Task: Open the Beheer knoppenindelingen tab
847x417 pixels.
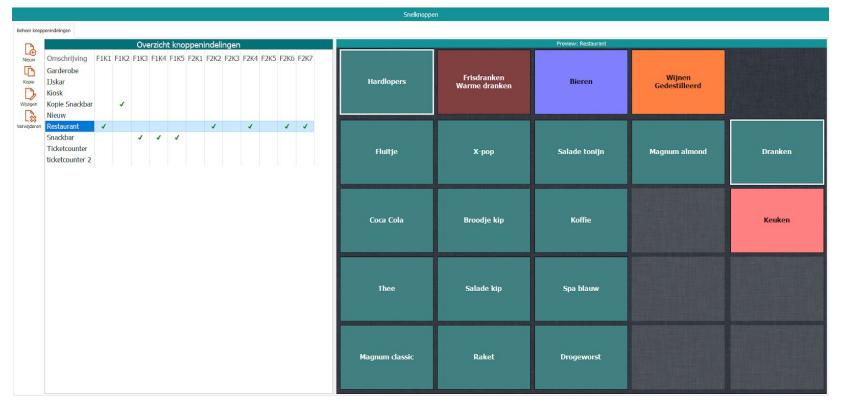Action: click(x=43, y=30)
